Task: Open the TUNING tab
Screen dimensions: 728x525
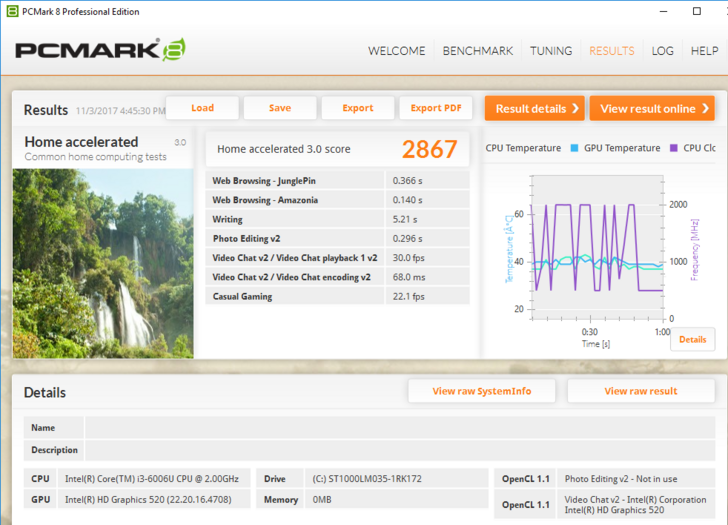Action: coord(551,51)
